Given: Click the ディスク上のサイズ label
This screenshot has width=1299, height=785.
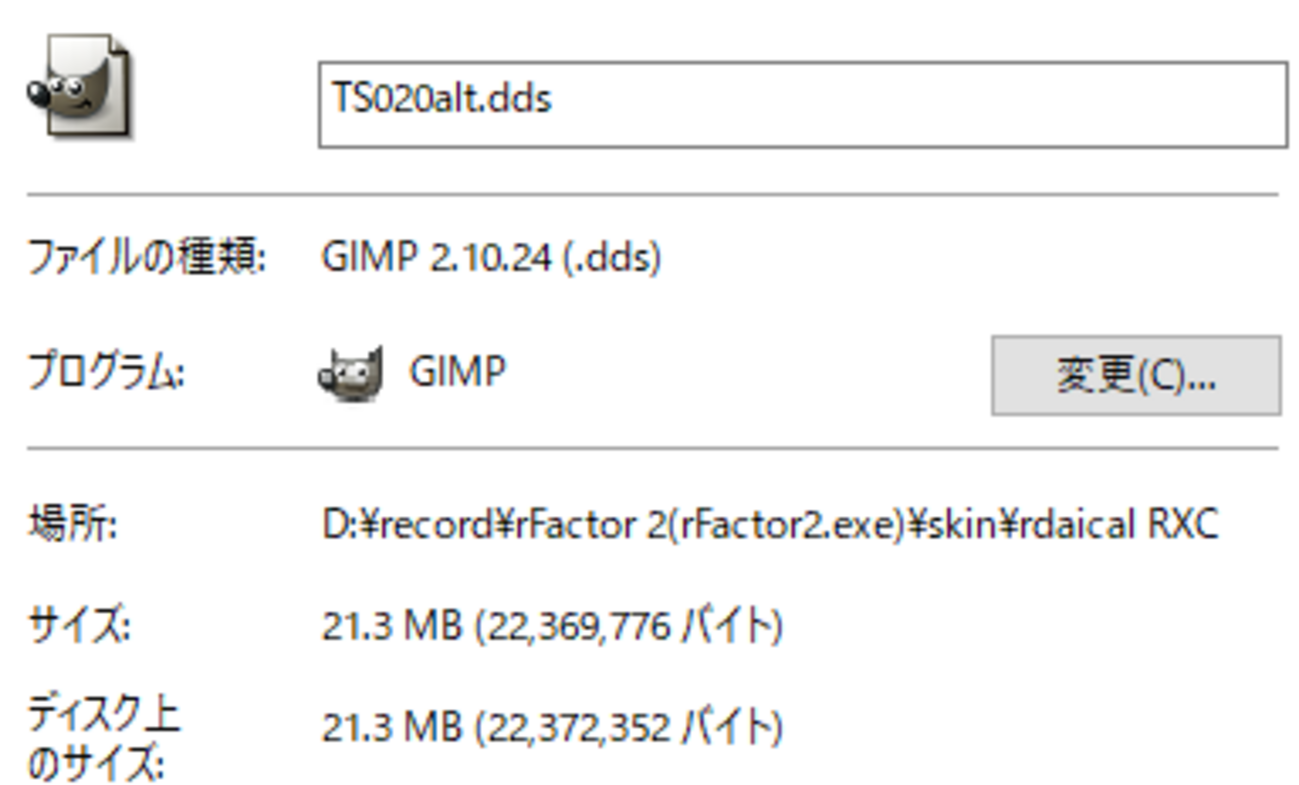Looking at the screenshot, I should 102,740.
